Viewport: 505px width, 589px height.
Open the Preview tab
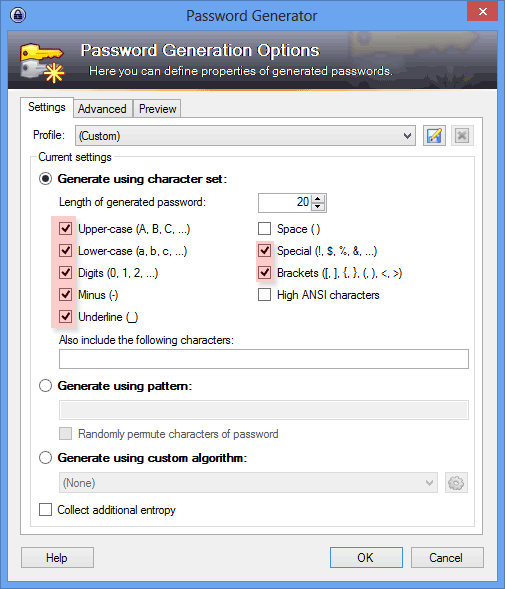click(x=157, y=109)
